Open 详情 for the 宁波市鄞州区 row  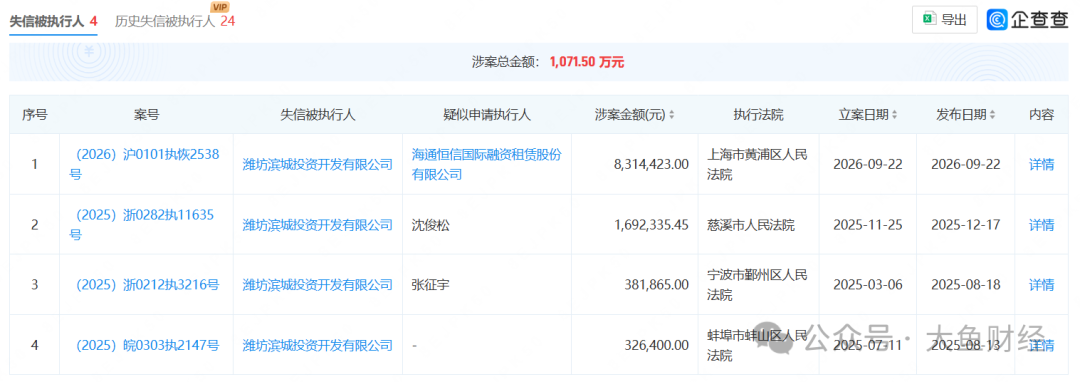(1041, 284)
